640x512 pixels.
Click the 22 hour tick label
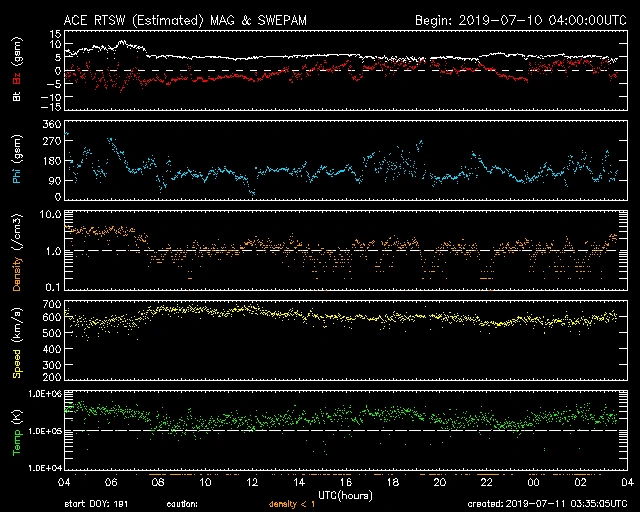[x=487, y=482]
